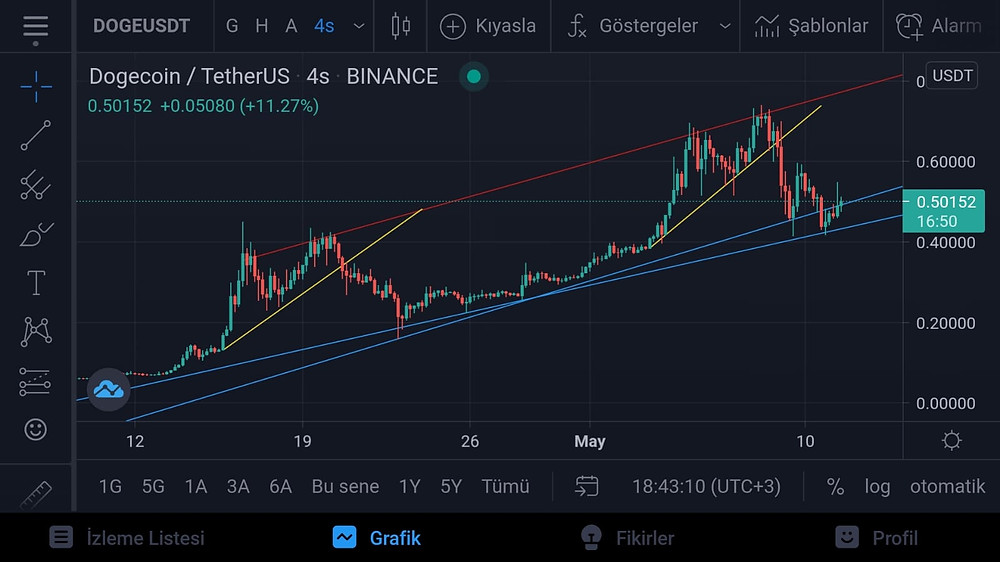Select the brush drawing tool
The image size is (1000, 562).
pos(36,234)
